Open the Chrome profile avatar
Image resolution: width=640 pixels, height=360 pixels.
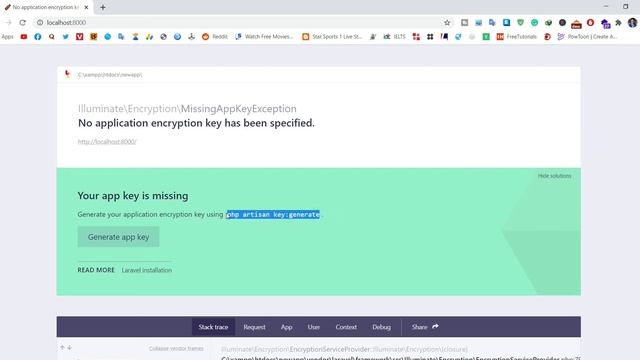click(x=632, y=23)
